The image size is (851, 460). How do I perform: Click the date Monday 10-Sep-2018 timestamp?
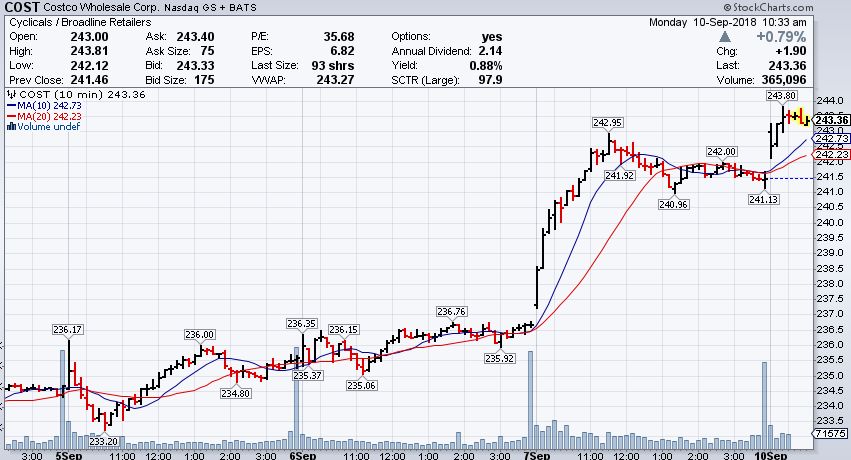click(728, 22)
